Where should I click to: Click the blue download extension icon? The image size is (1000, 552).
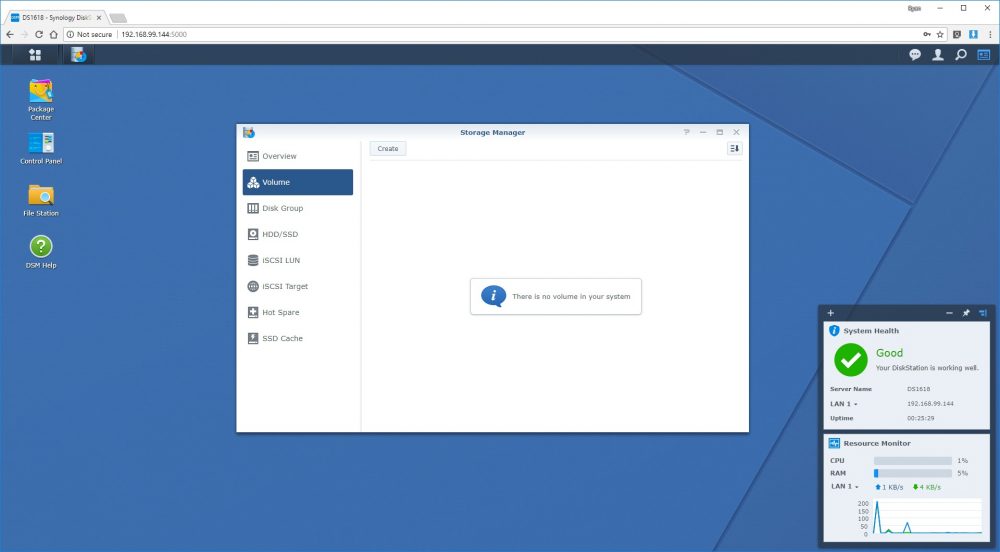973,34
